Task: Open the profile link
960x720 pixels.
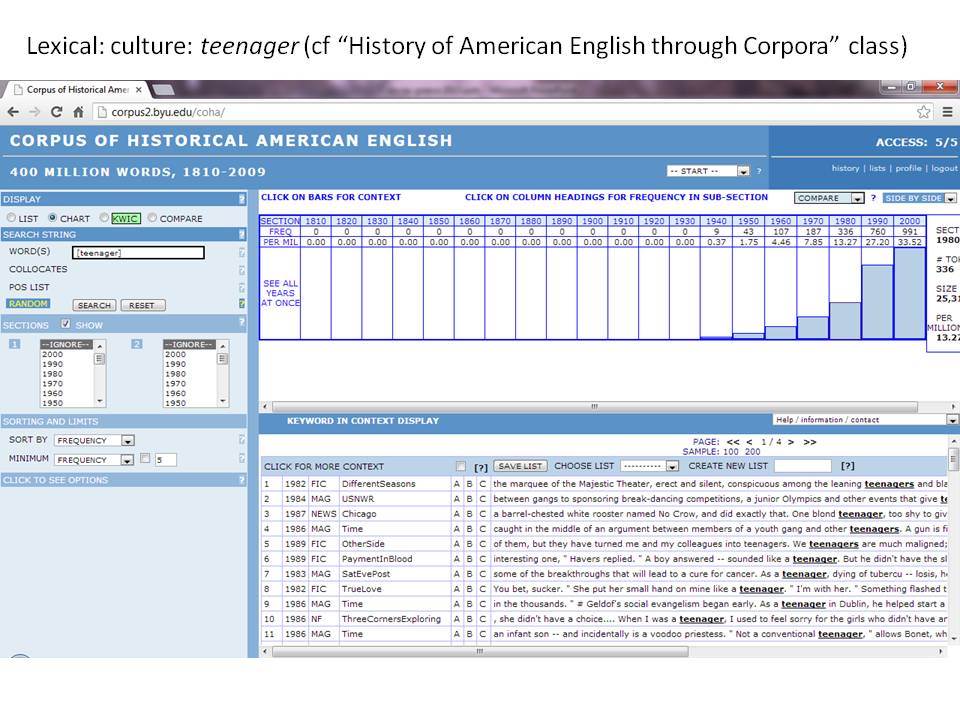Action: [908, 168]
